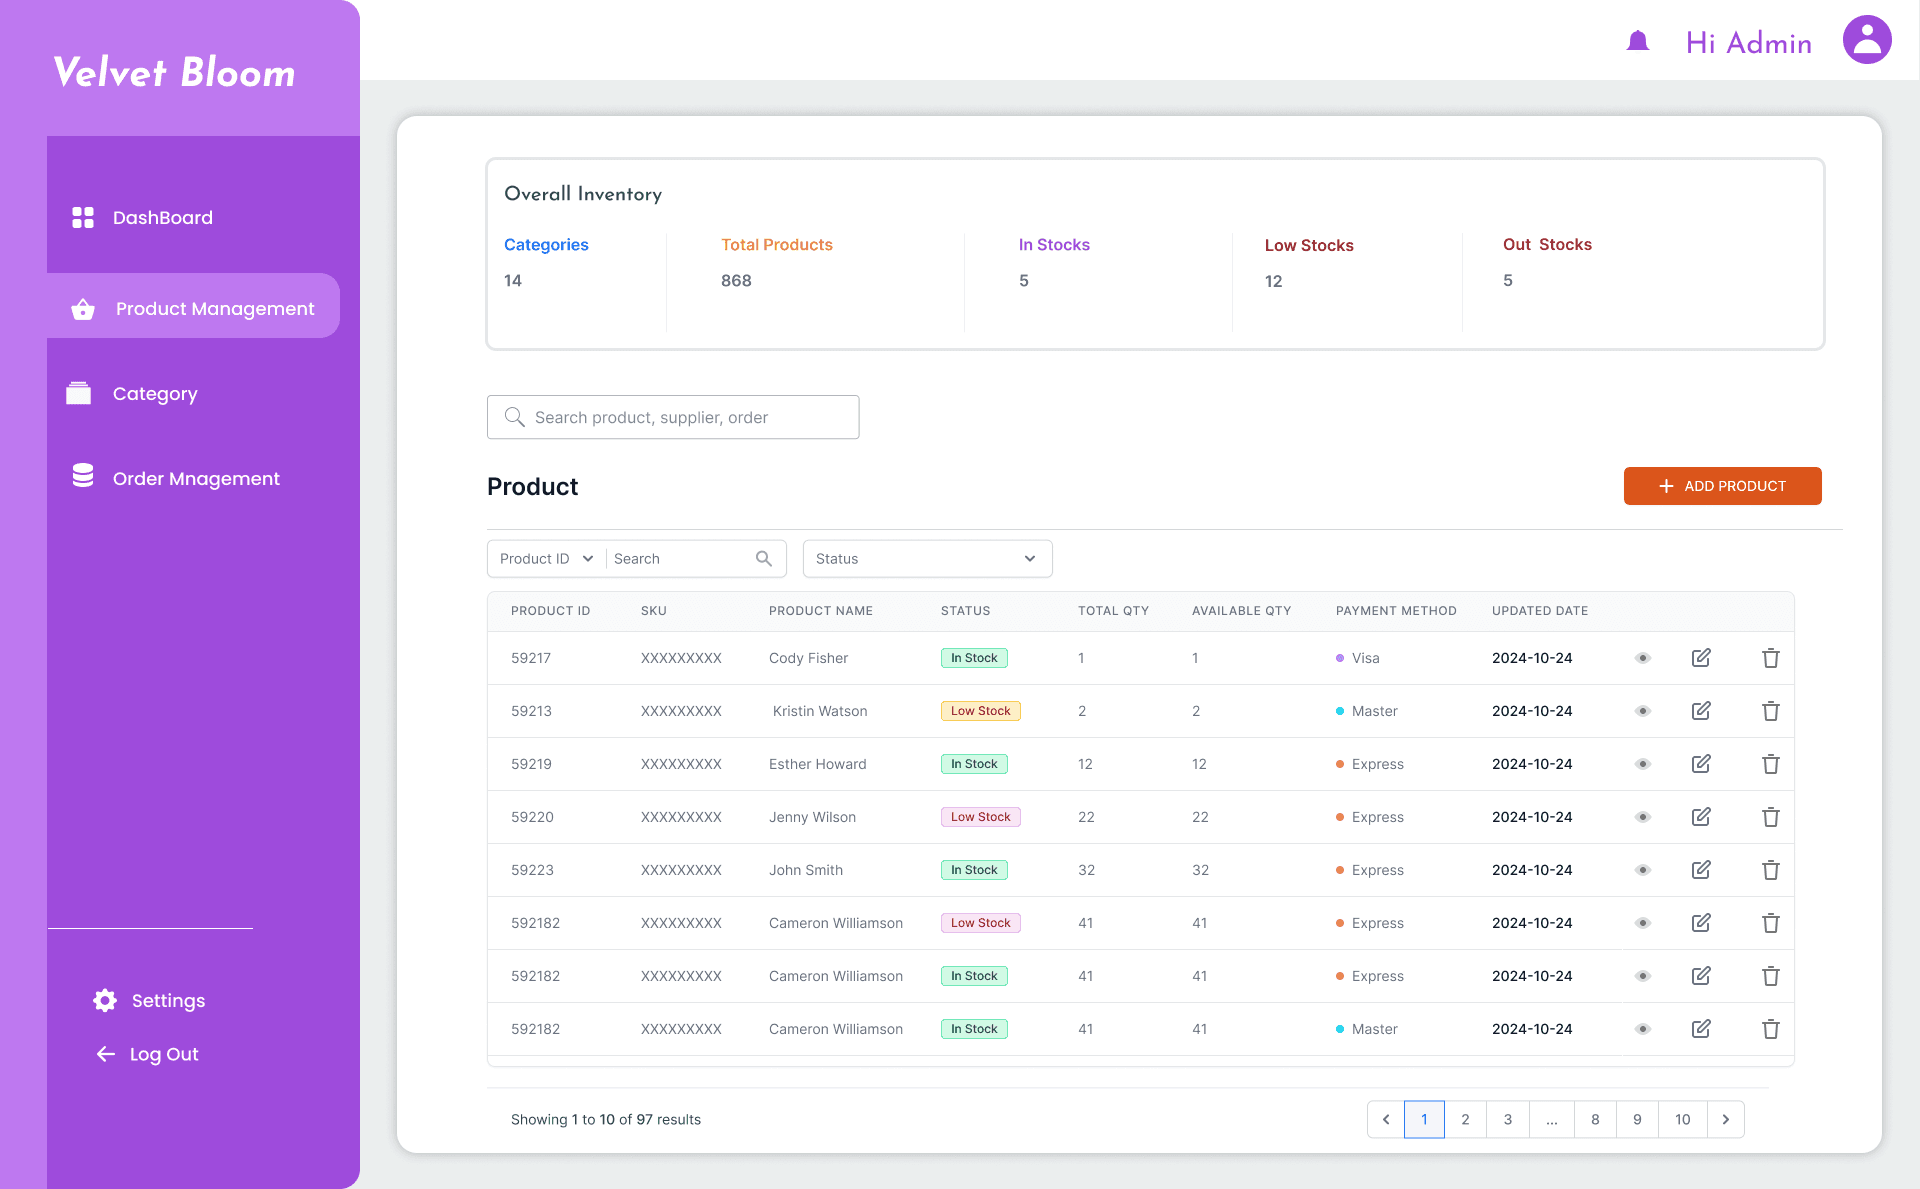Go to pagination page 2
The height and width of the screenshot is (1189, 1920).
pos(1465,1119)
